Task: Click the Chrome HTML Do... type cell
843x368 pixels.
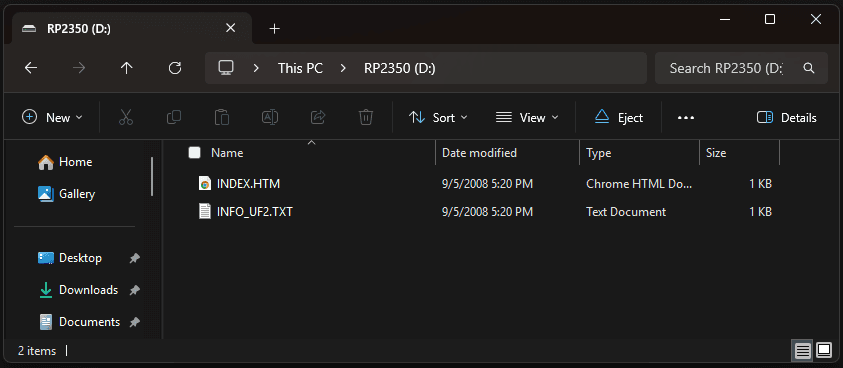Action: point(639,184)
